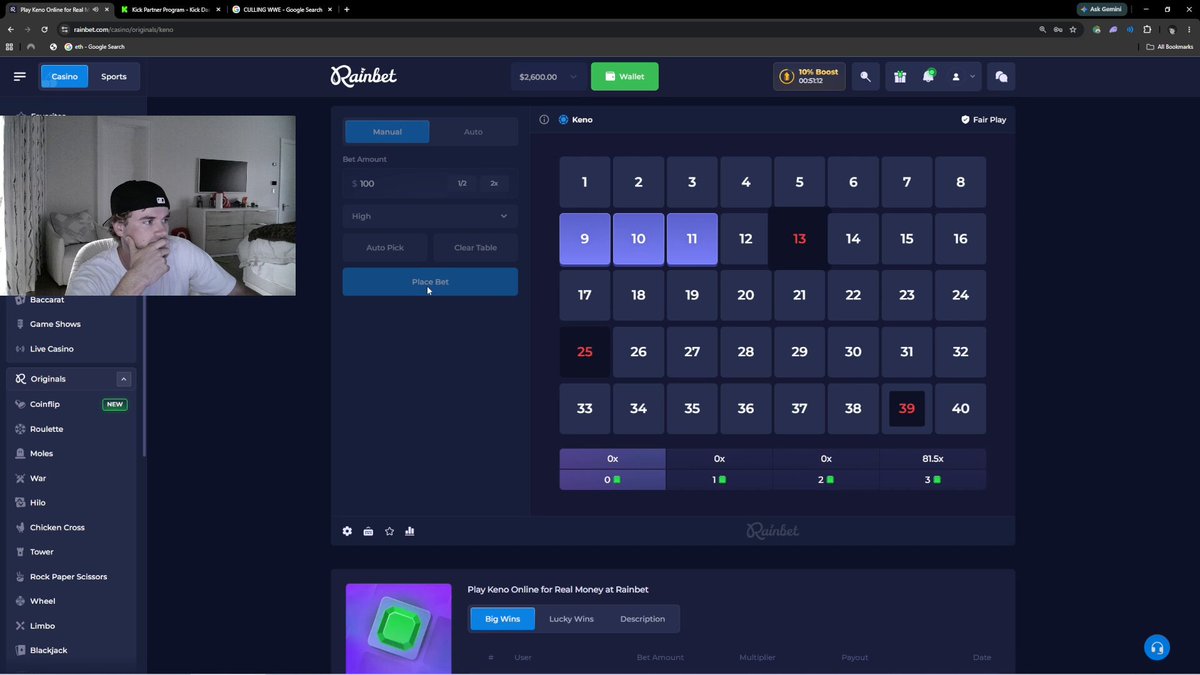Click the Keno game info icon

tap(544, 119)
